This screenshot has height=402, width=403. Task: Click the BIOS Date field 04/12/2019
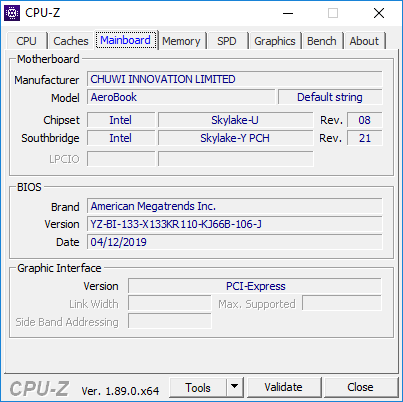coord(235,242)
